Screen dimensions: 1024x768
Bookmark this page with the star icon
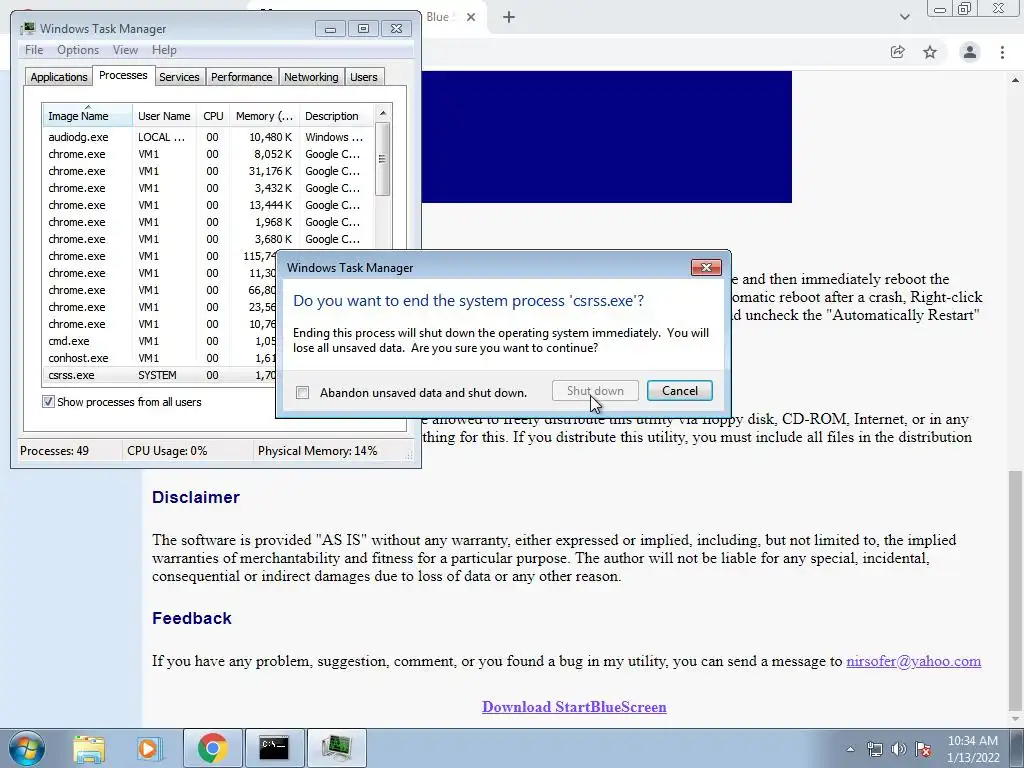coord(930,52)
